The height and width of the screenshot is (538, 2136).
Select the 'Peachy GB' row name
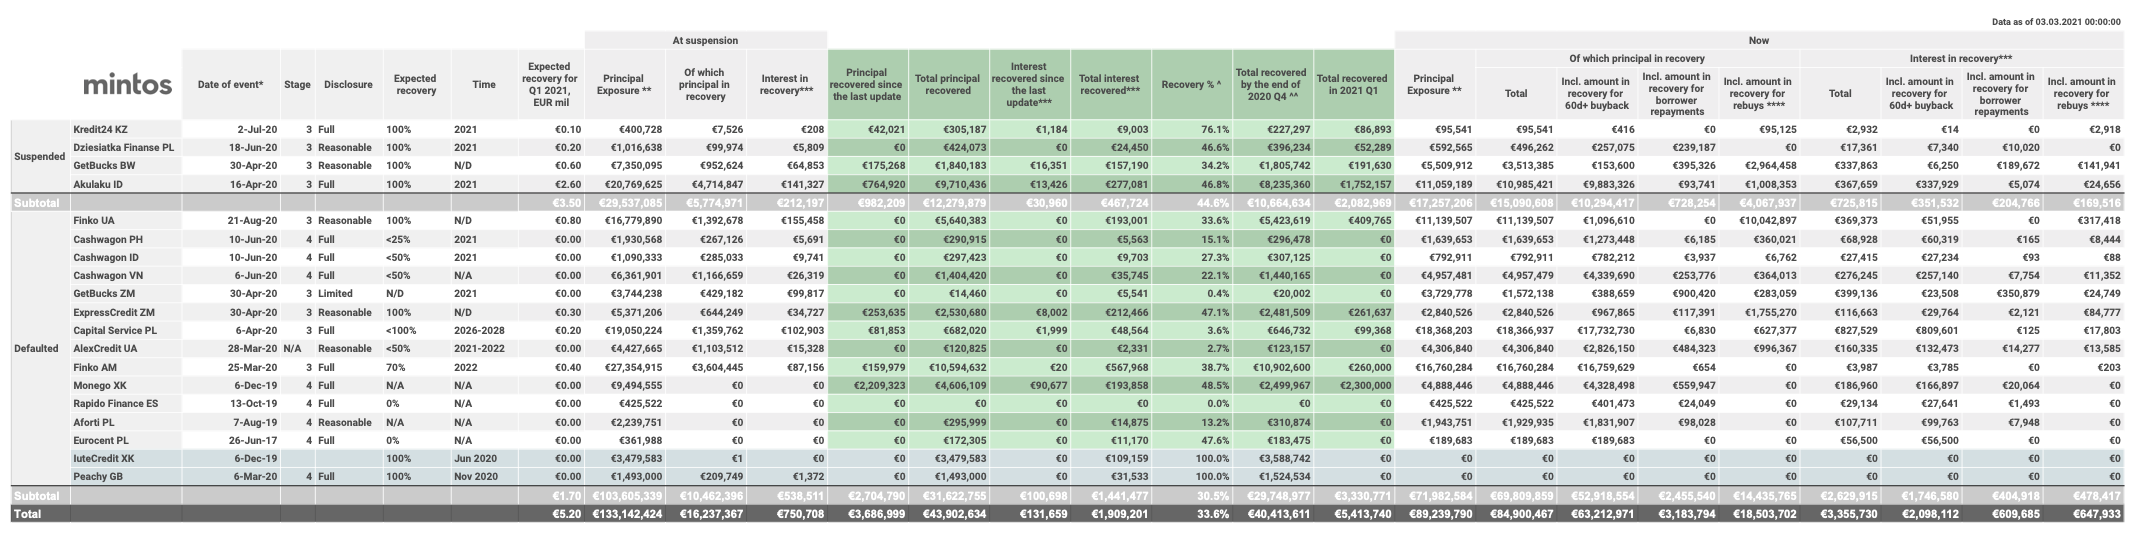(x=98, y=477)
